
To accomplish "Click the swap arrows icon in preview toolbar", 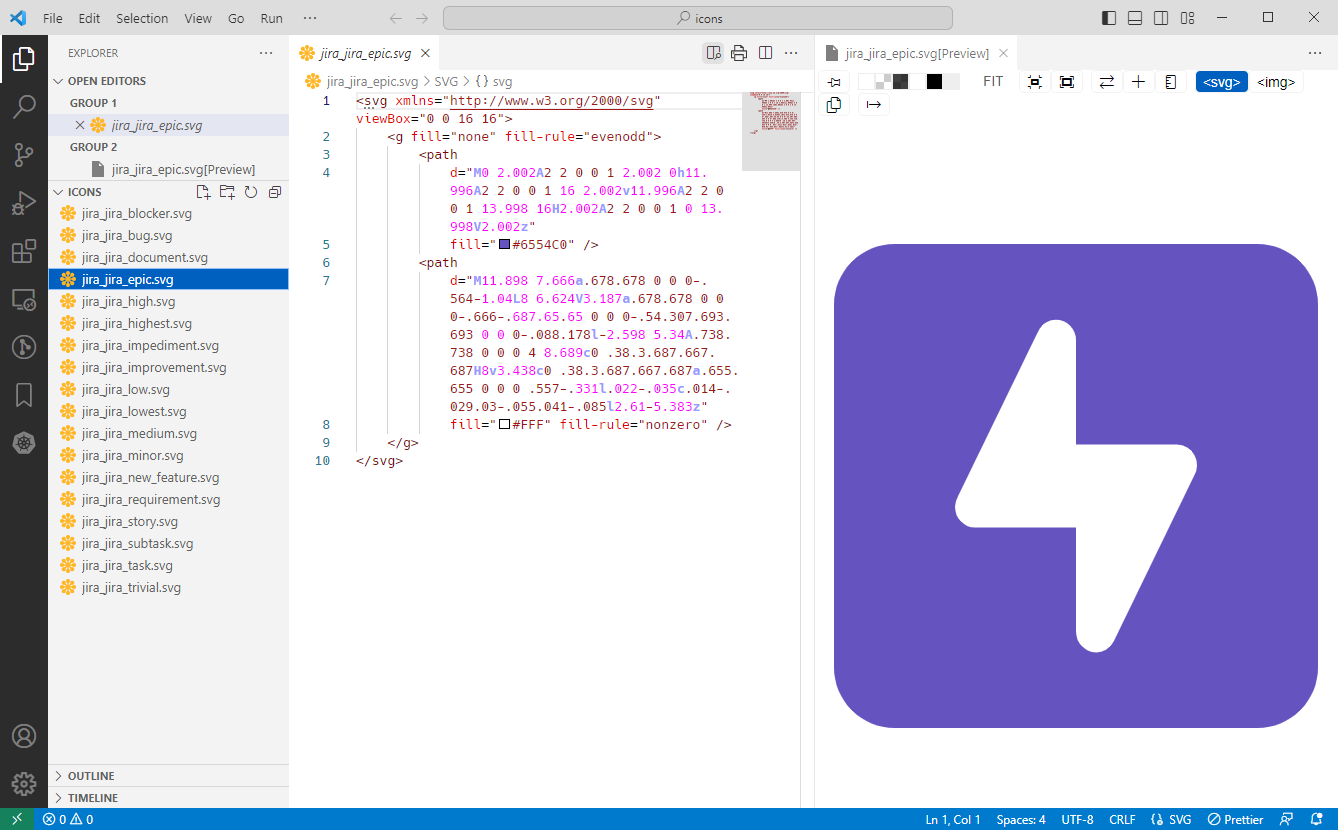I will click(1106, 82).
